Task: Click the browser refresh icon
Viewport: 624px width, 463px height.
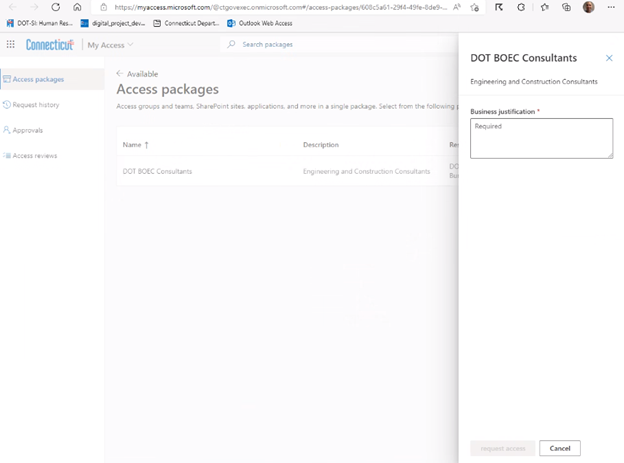Action: click(x=55, y=7)
